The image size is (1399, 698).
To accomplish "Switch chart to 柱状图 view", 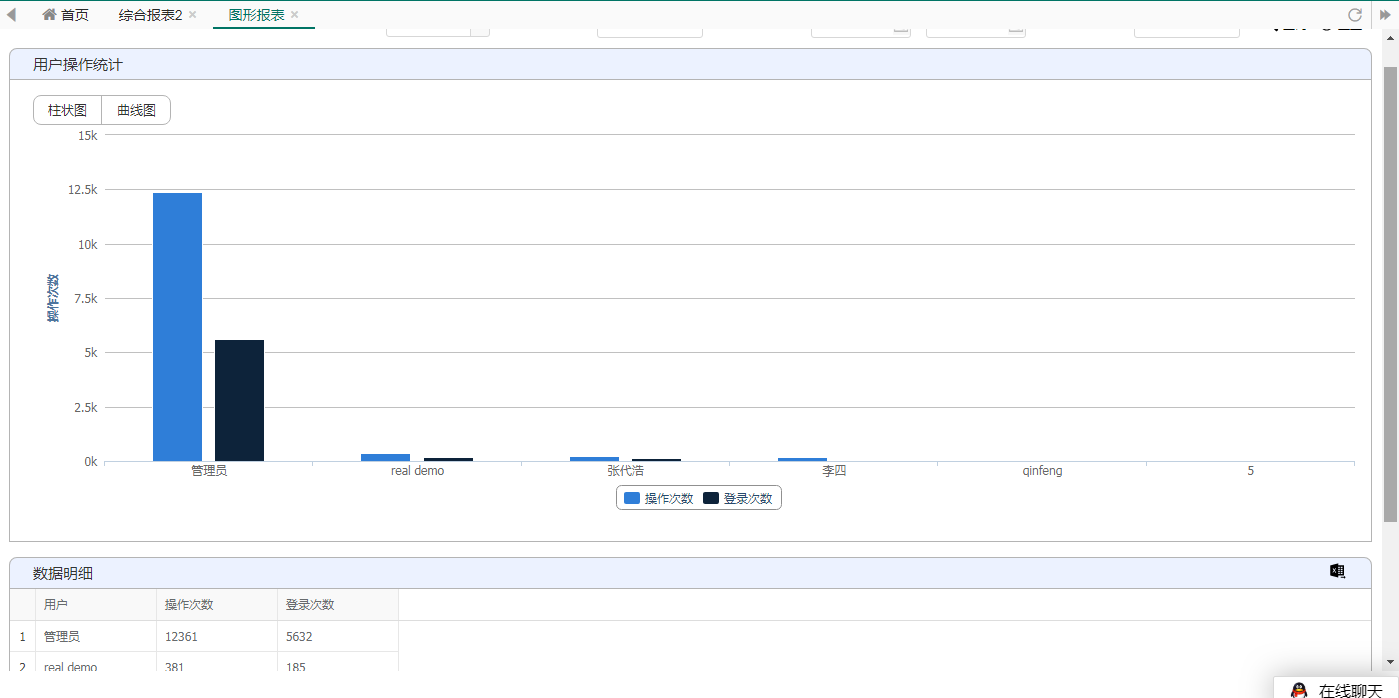I will pyautogui.click(x=67, y=110).
